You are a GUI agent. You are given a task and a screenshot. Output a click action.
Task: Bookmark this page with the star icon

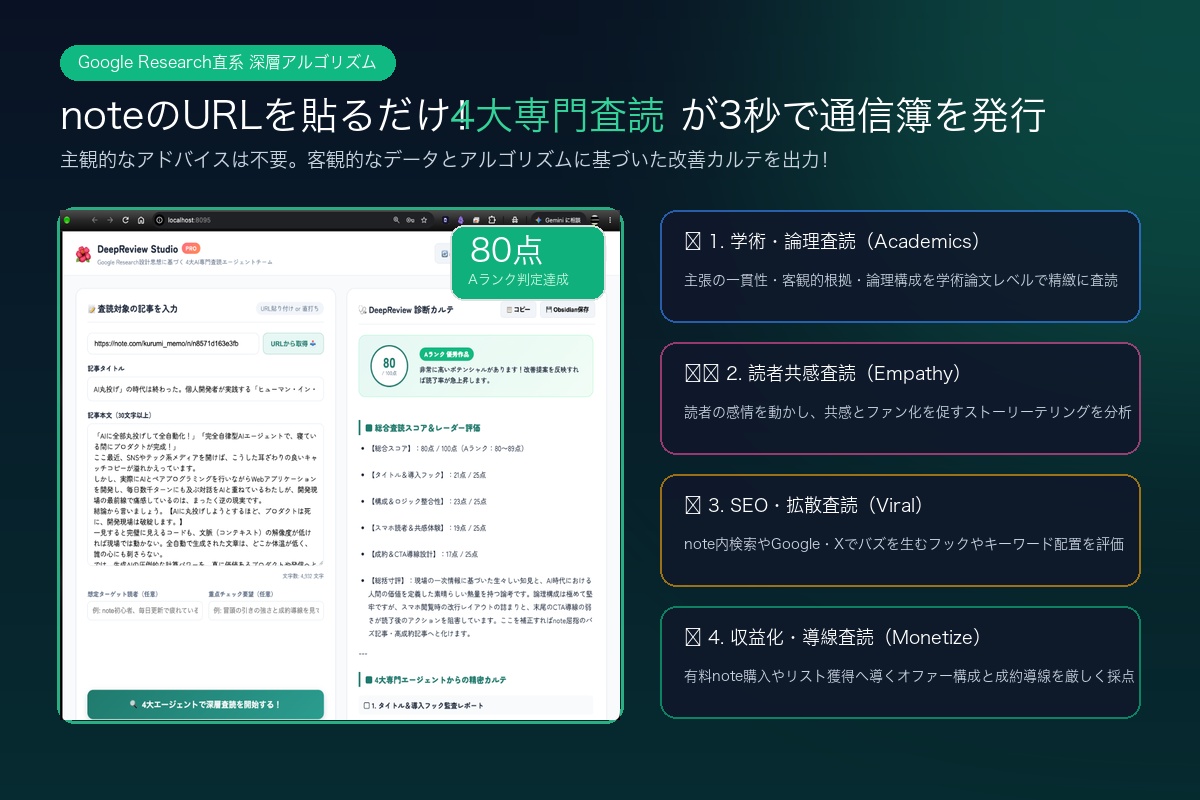click(424, 220)
